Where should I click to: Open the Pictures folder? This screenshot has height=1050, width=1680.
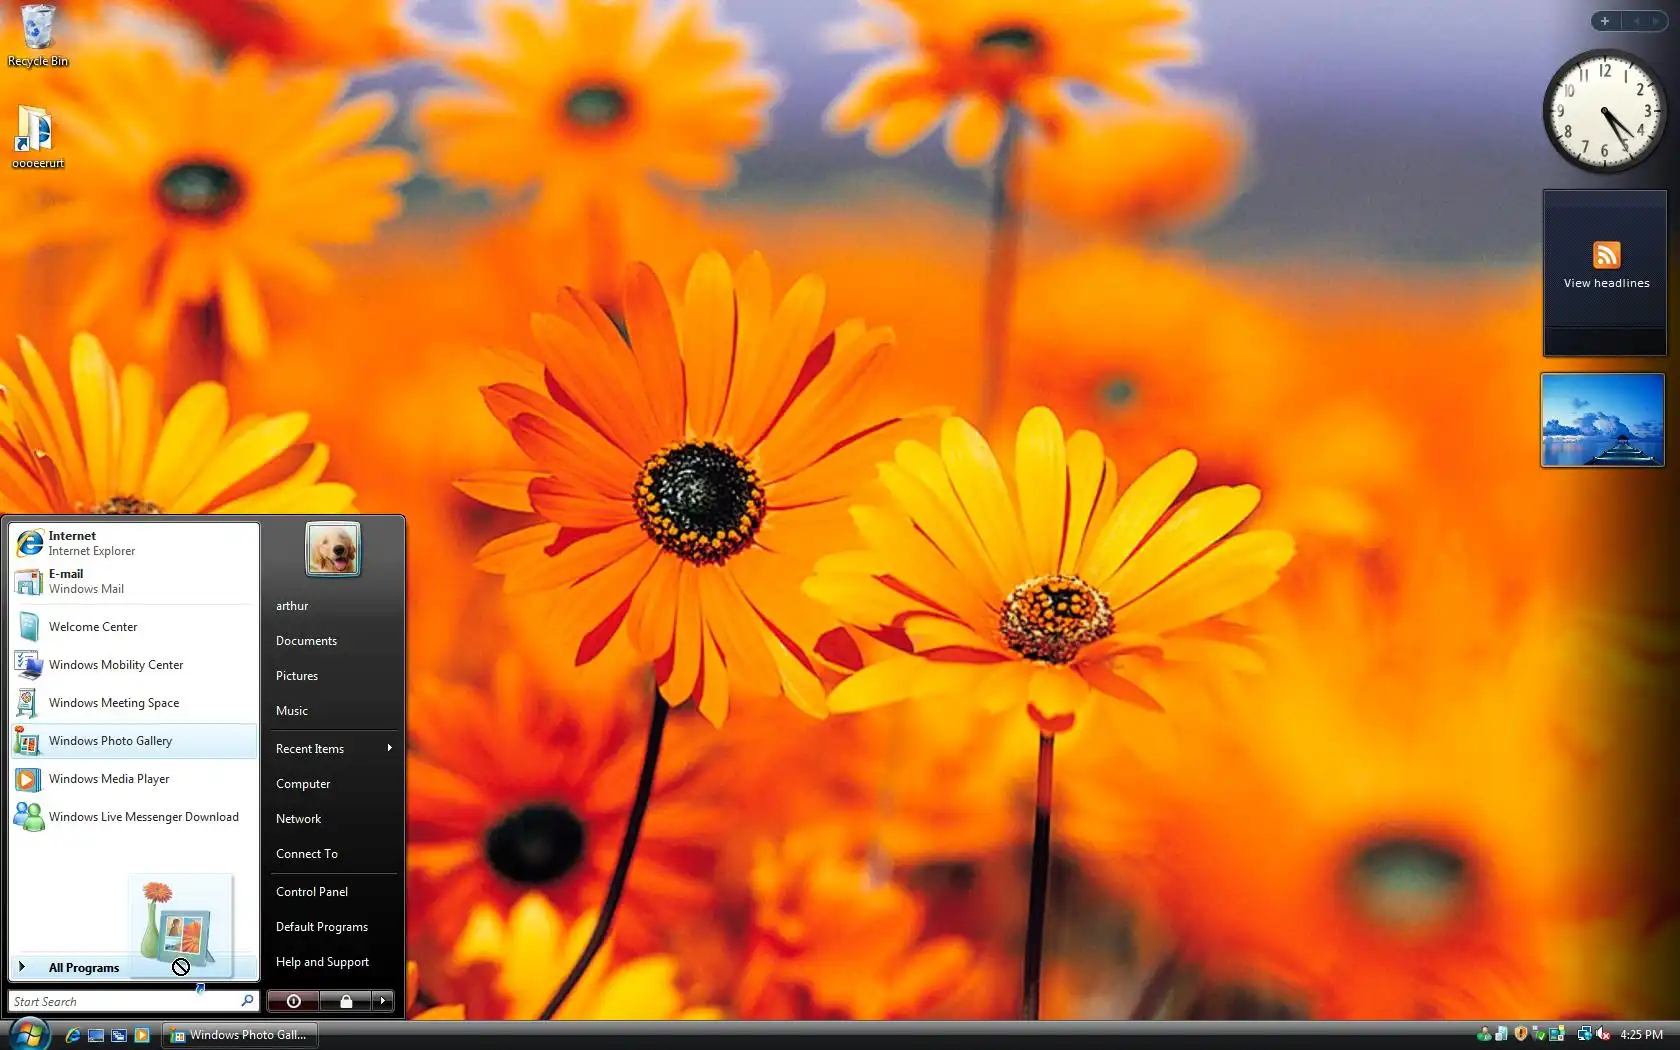click(x=333, y=676)
